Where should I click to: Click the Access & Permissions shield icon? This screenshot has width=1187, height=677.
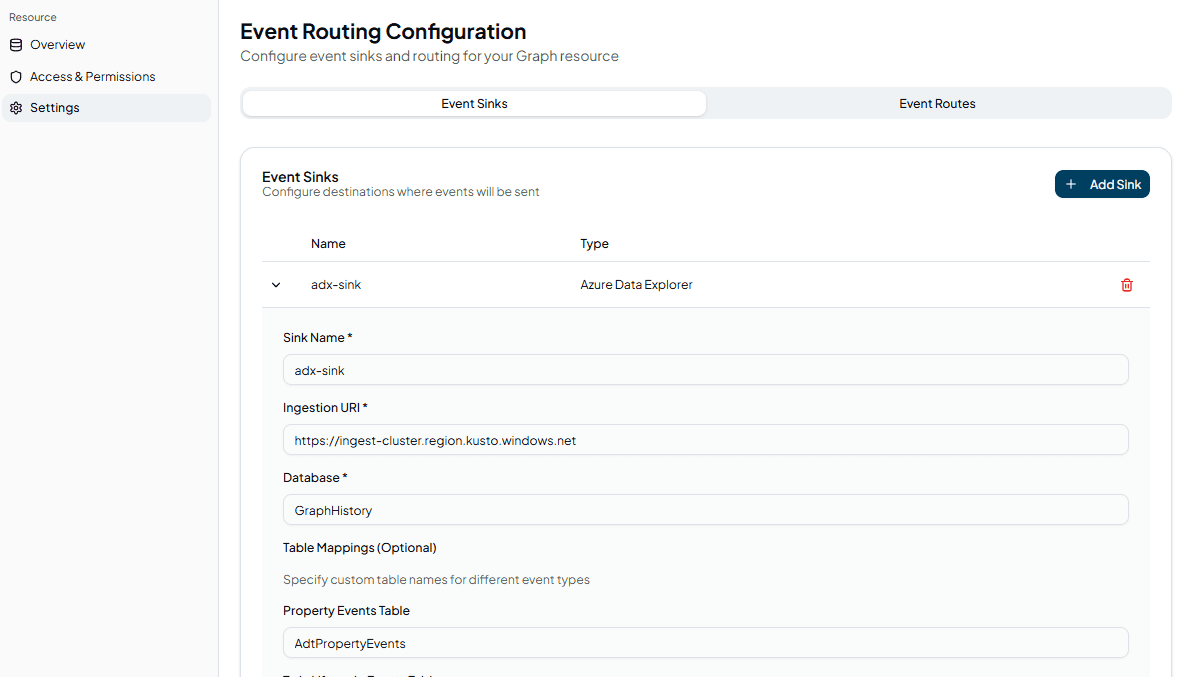16,77
